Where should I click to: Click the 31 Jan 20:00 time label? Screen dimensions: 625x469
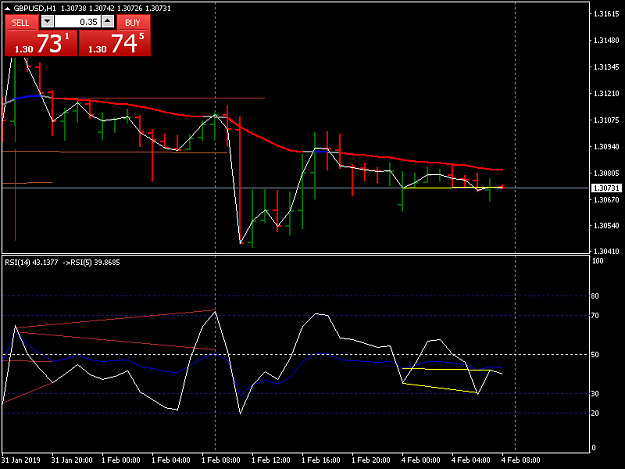point(72,460)
